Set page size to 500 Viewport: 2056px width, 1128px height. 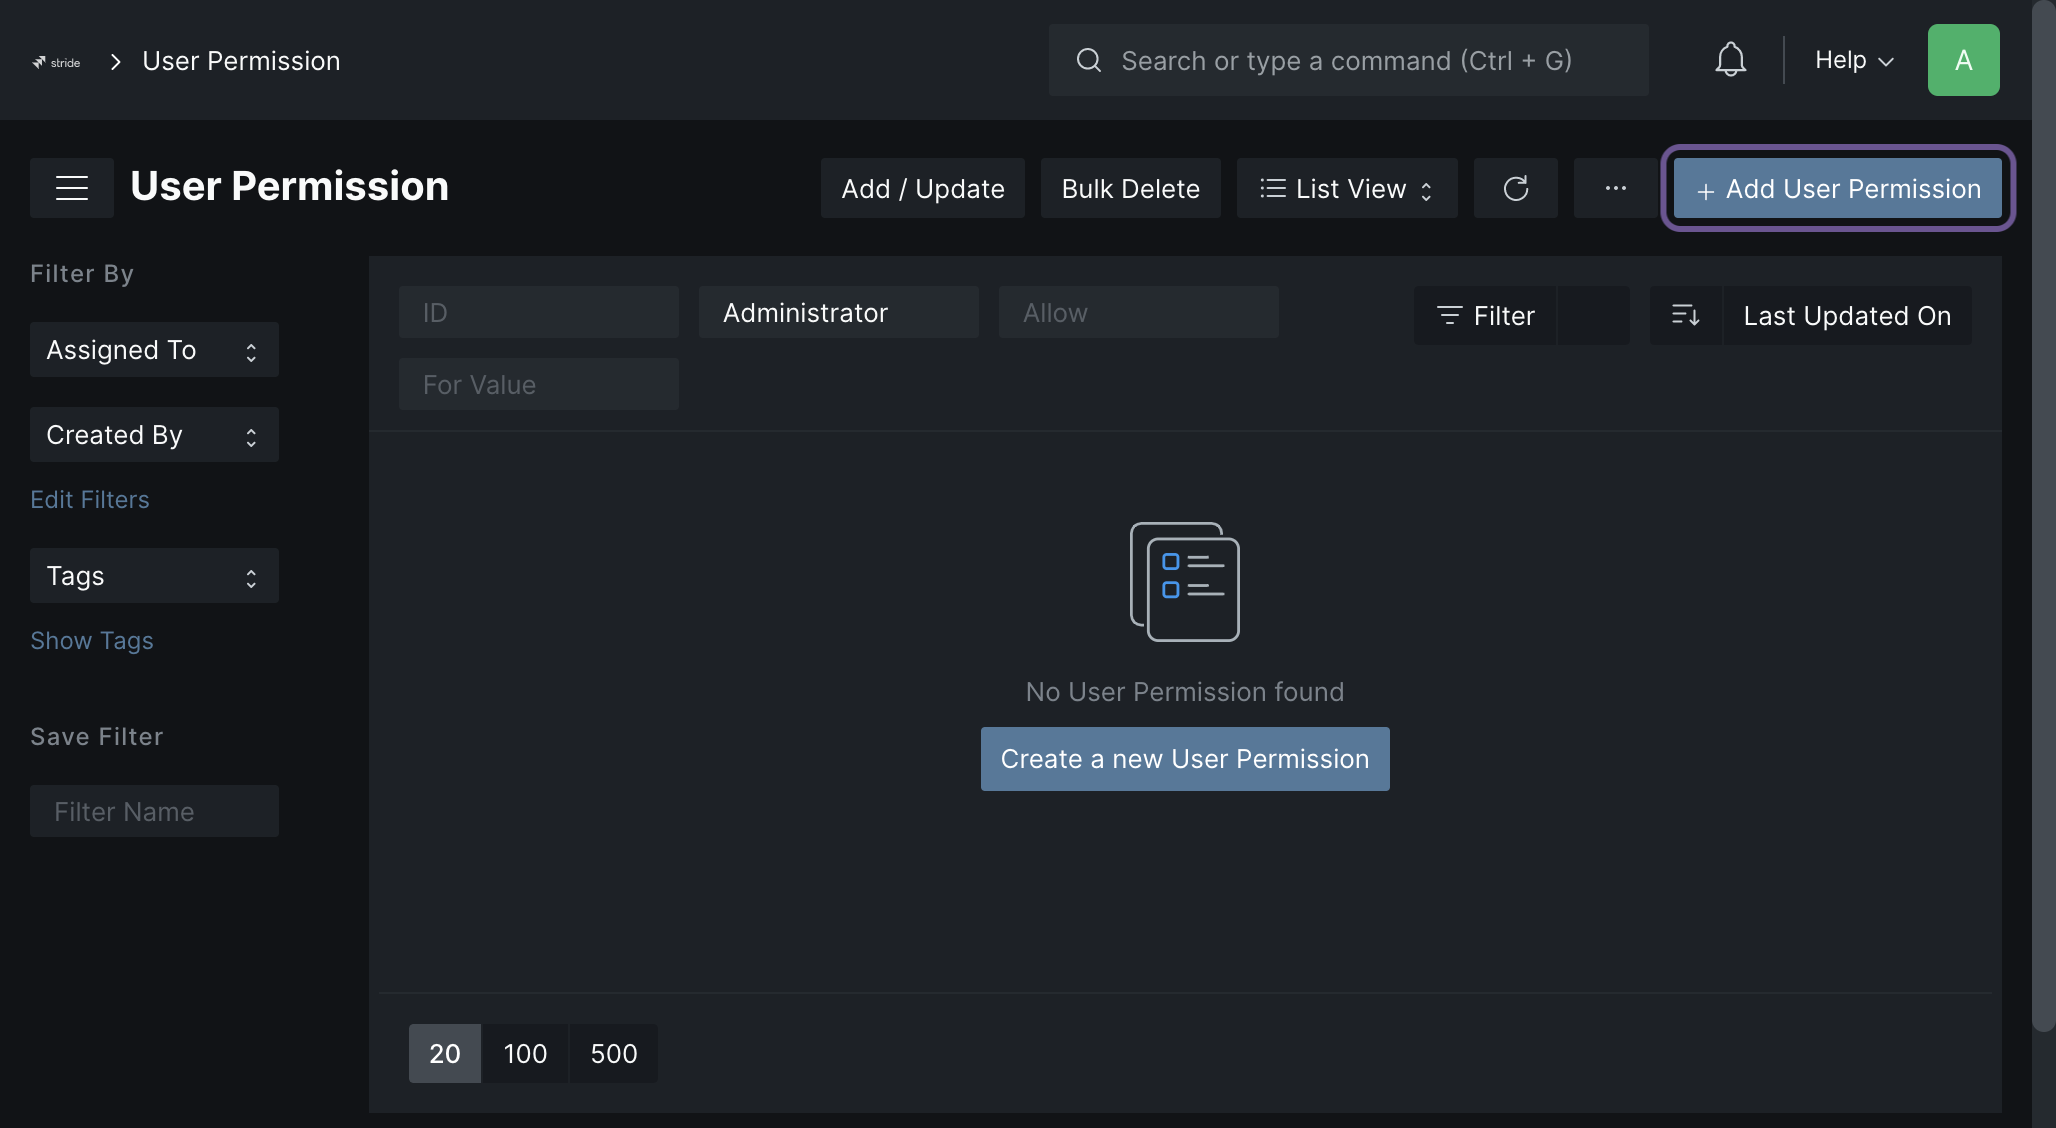tap(613, 1053)
